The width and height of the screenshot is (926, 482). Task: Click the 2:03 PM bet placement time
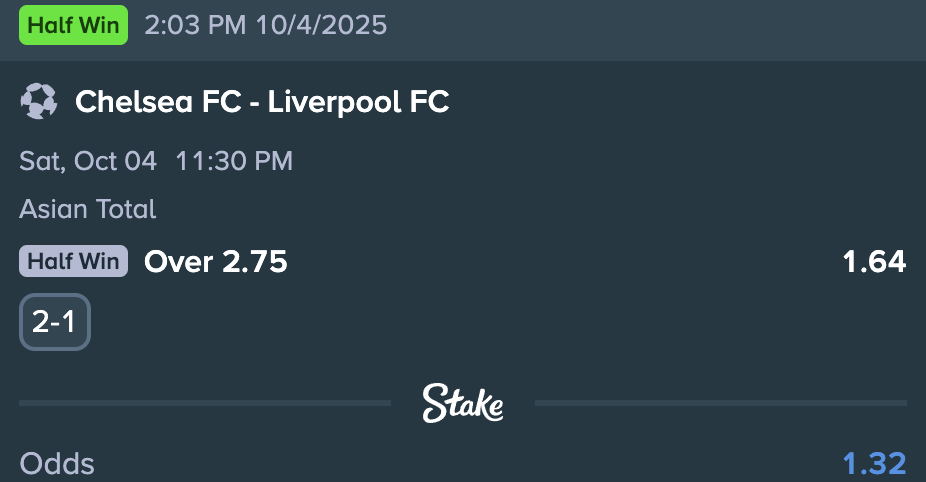[x=195, y=25]
